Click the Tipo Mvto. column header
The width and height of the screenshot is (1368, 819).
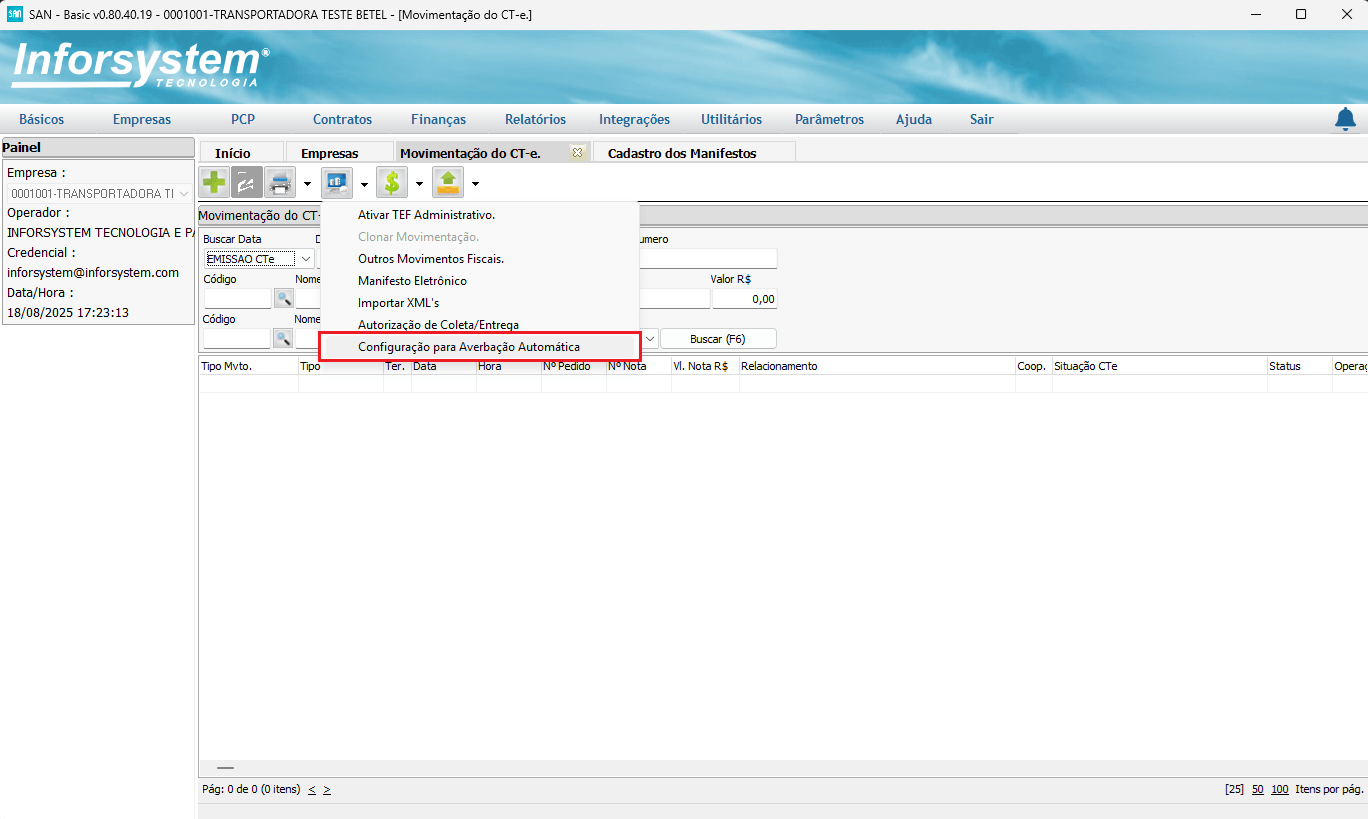coord(248,366)
